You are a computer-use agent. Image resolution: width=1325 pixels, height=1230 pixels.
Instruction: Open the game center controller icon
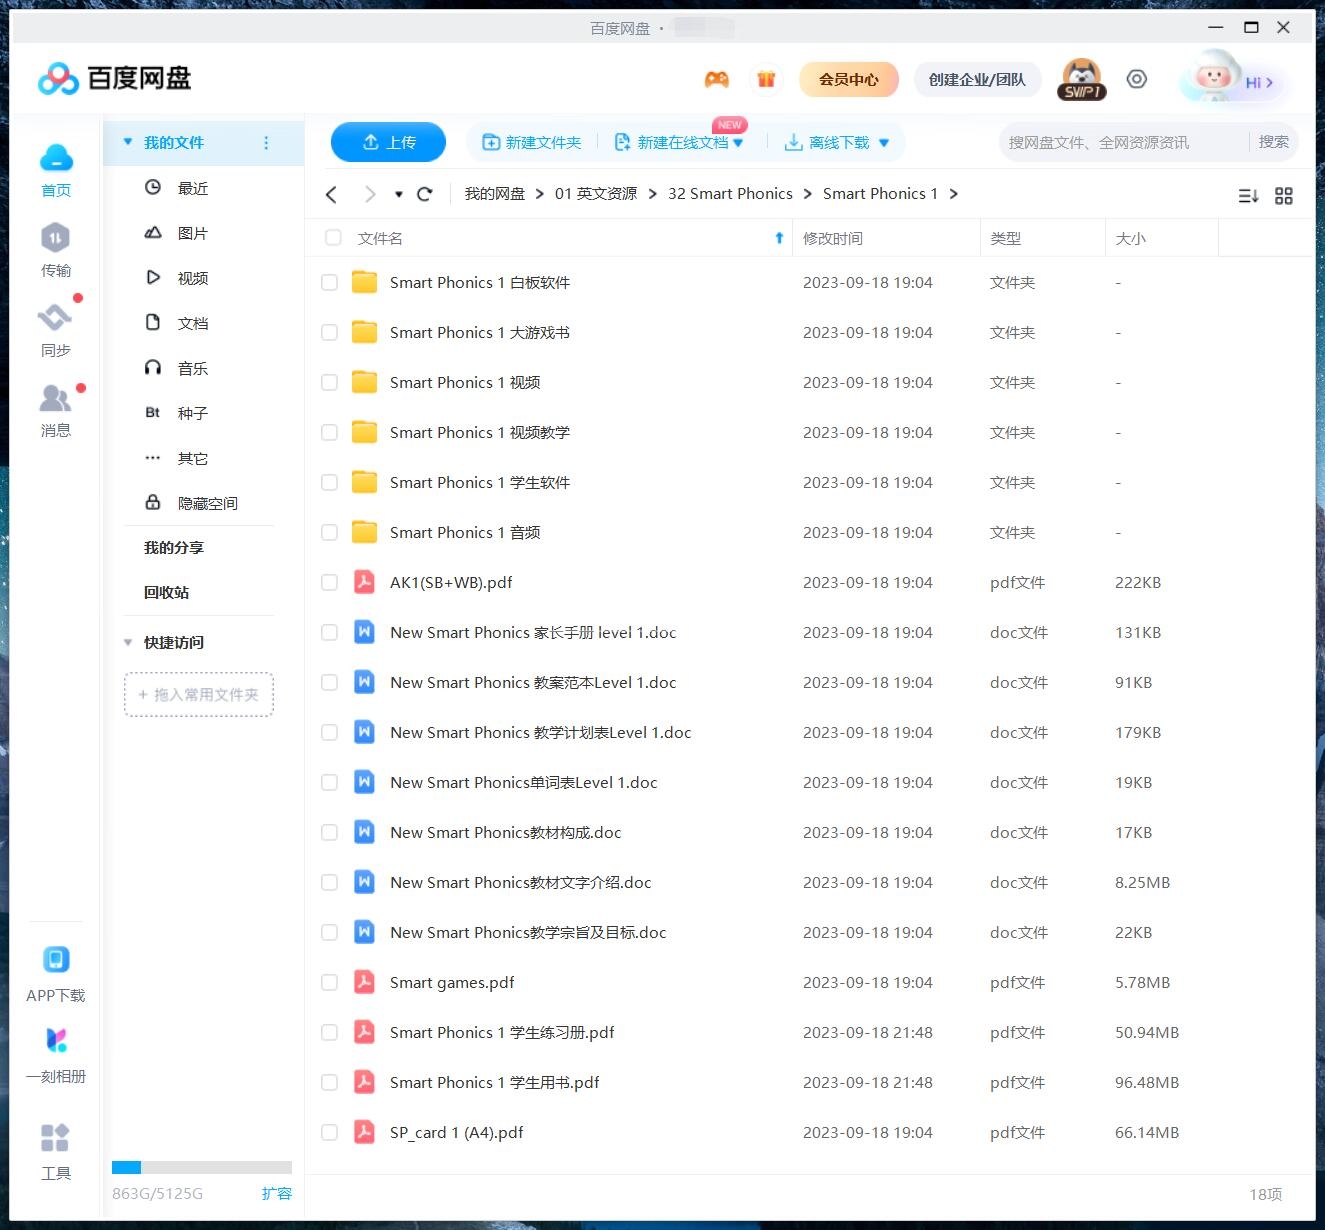716,79
